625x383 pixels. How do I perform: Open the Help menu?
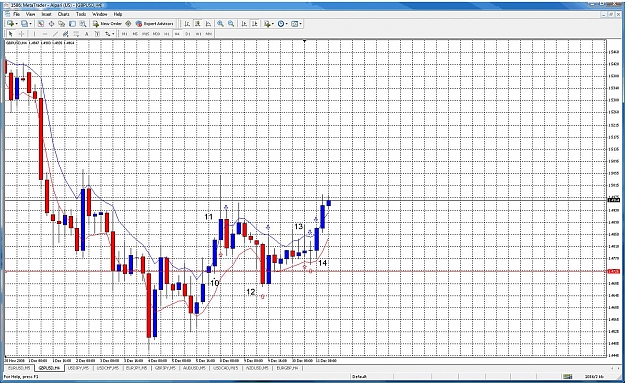point(118,14)
